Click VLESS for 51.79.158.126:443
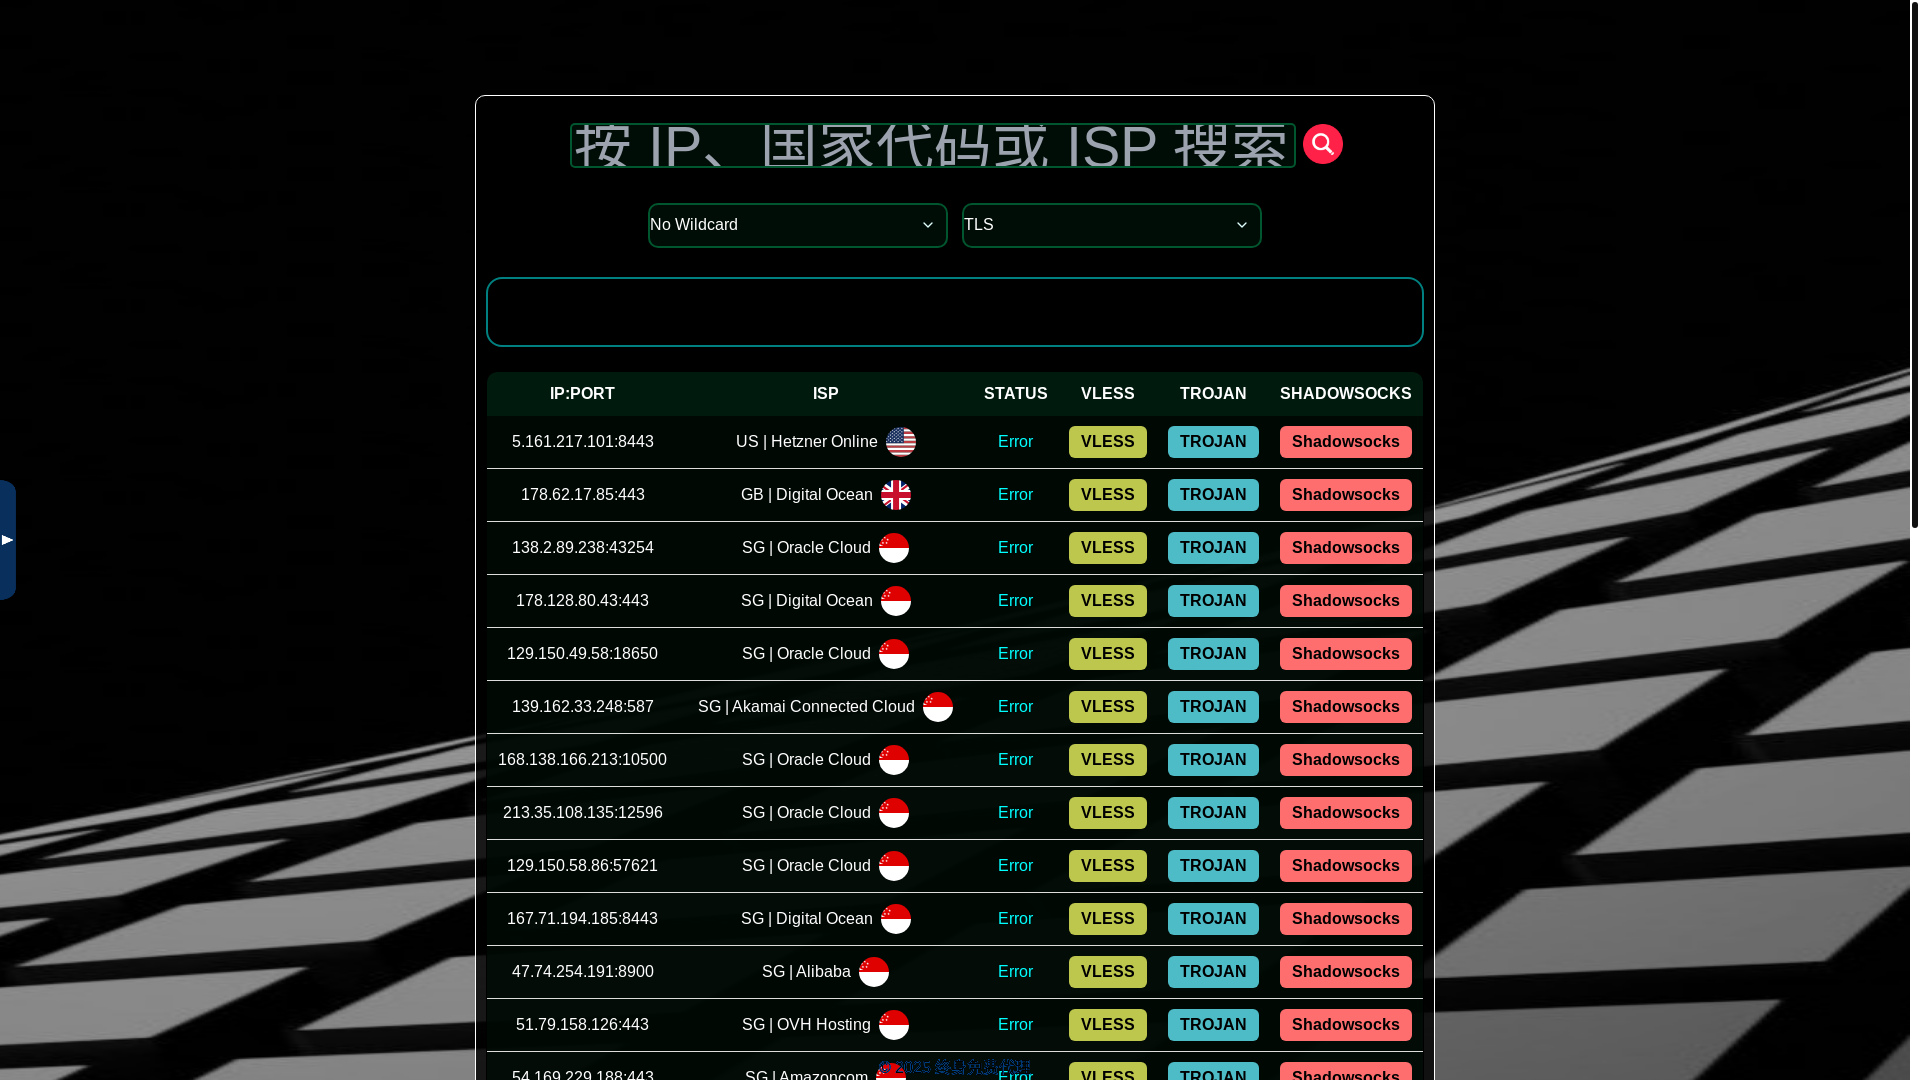This screenshot has height=1080, width=1920. [x=1107, y=1025]
